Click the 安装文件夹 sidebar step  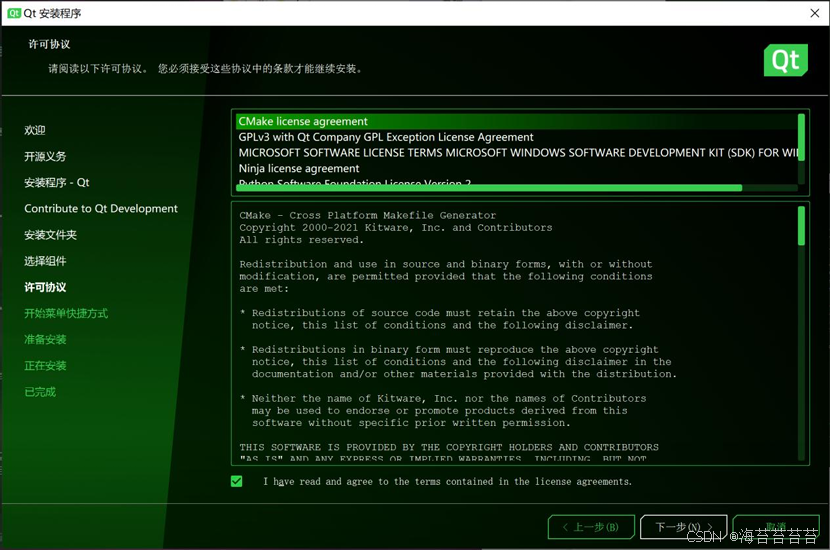coord(50,234)
